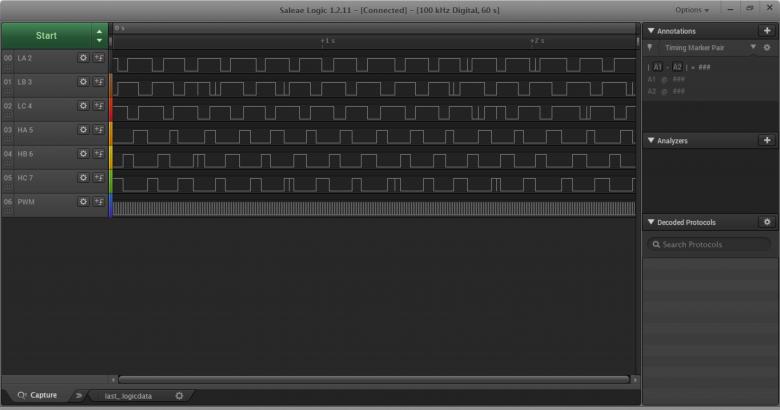Open settings gear on last_logicdata tab
The image size is (780, 410).
pyautogui.click(x=179, y=396)
